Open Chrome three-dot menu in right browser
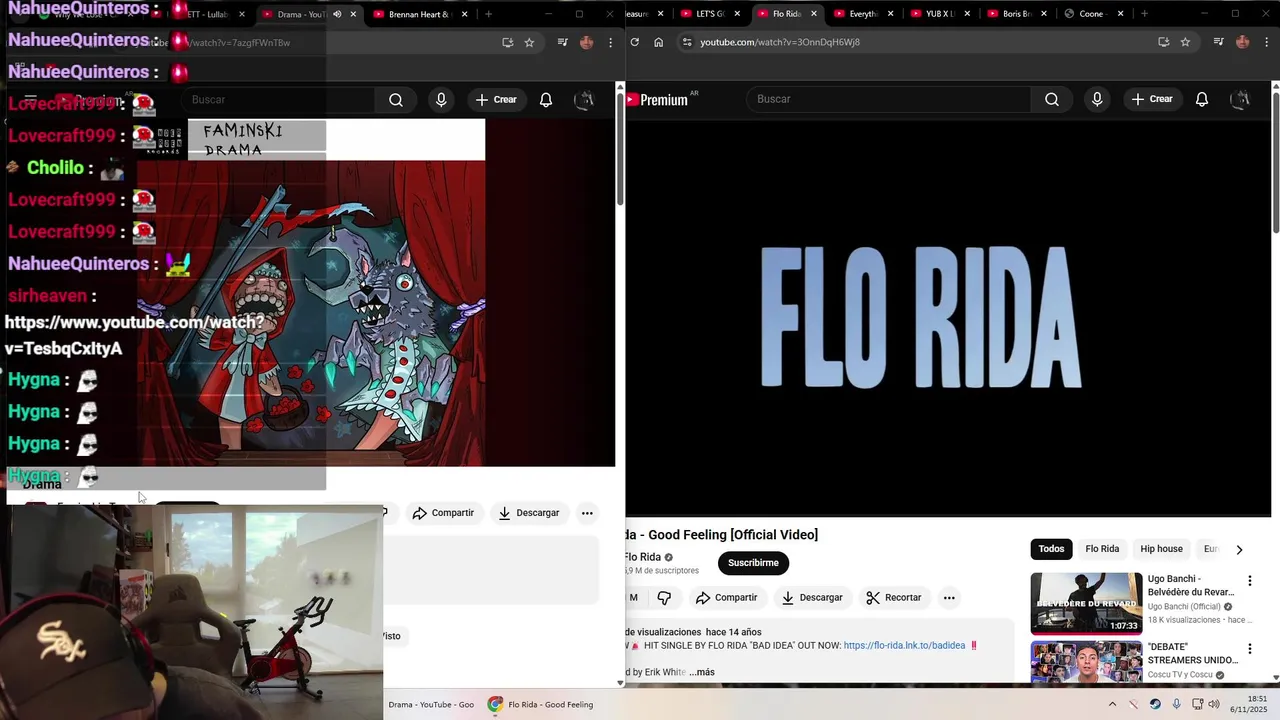Image resolution: width=1280 pixels, height=720 pixels. pos(1266,42)
